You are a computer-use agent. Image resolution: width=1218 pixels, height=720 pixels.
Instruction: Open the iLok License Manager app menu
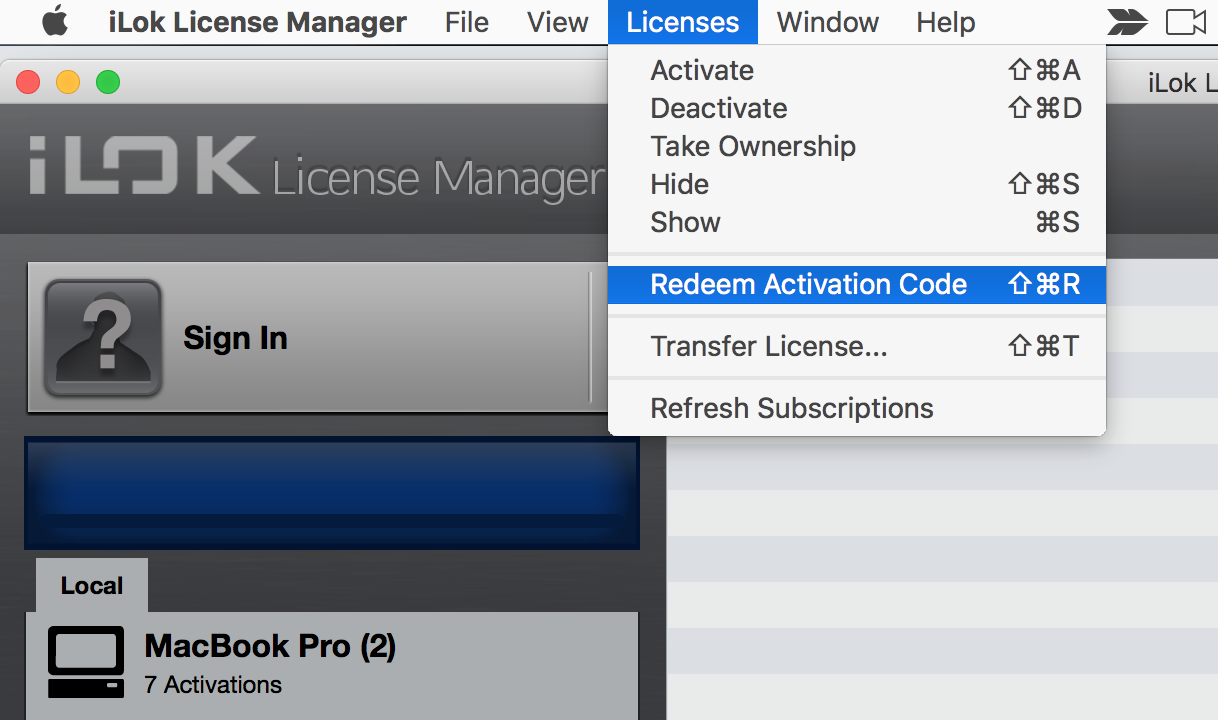tap(258, 22)
